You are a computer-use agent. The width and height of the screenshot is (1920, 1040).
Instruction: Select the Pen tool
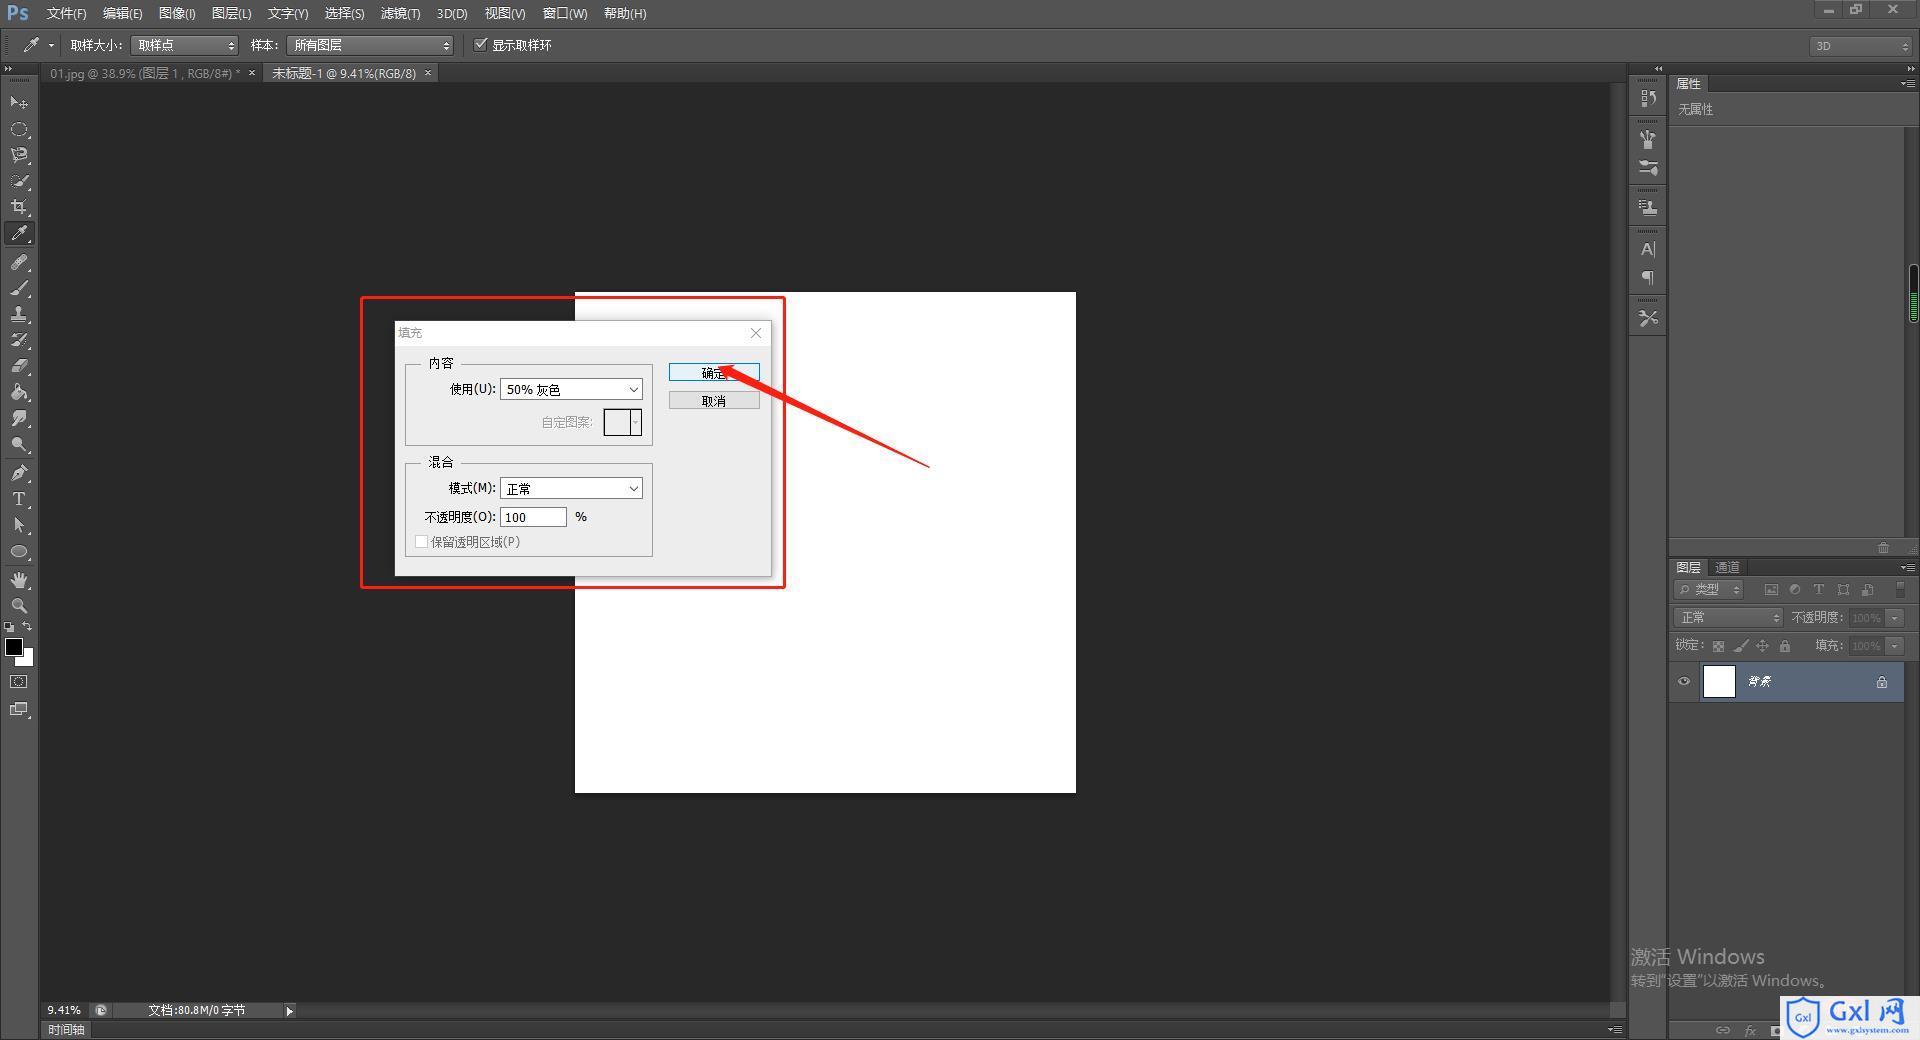tap(19, 473)
